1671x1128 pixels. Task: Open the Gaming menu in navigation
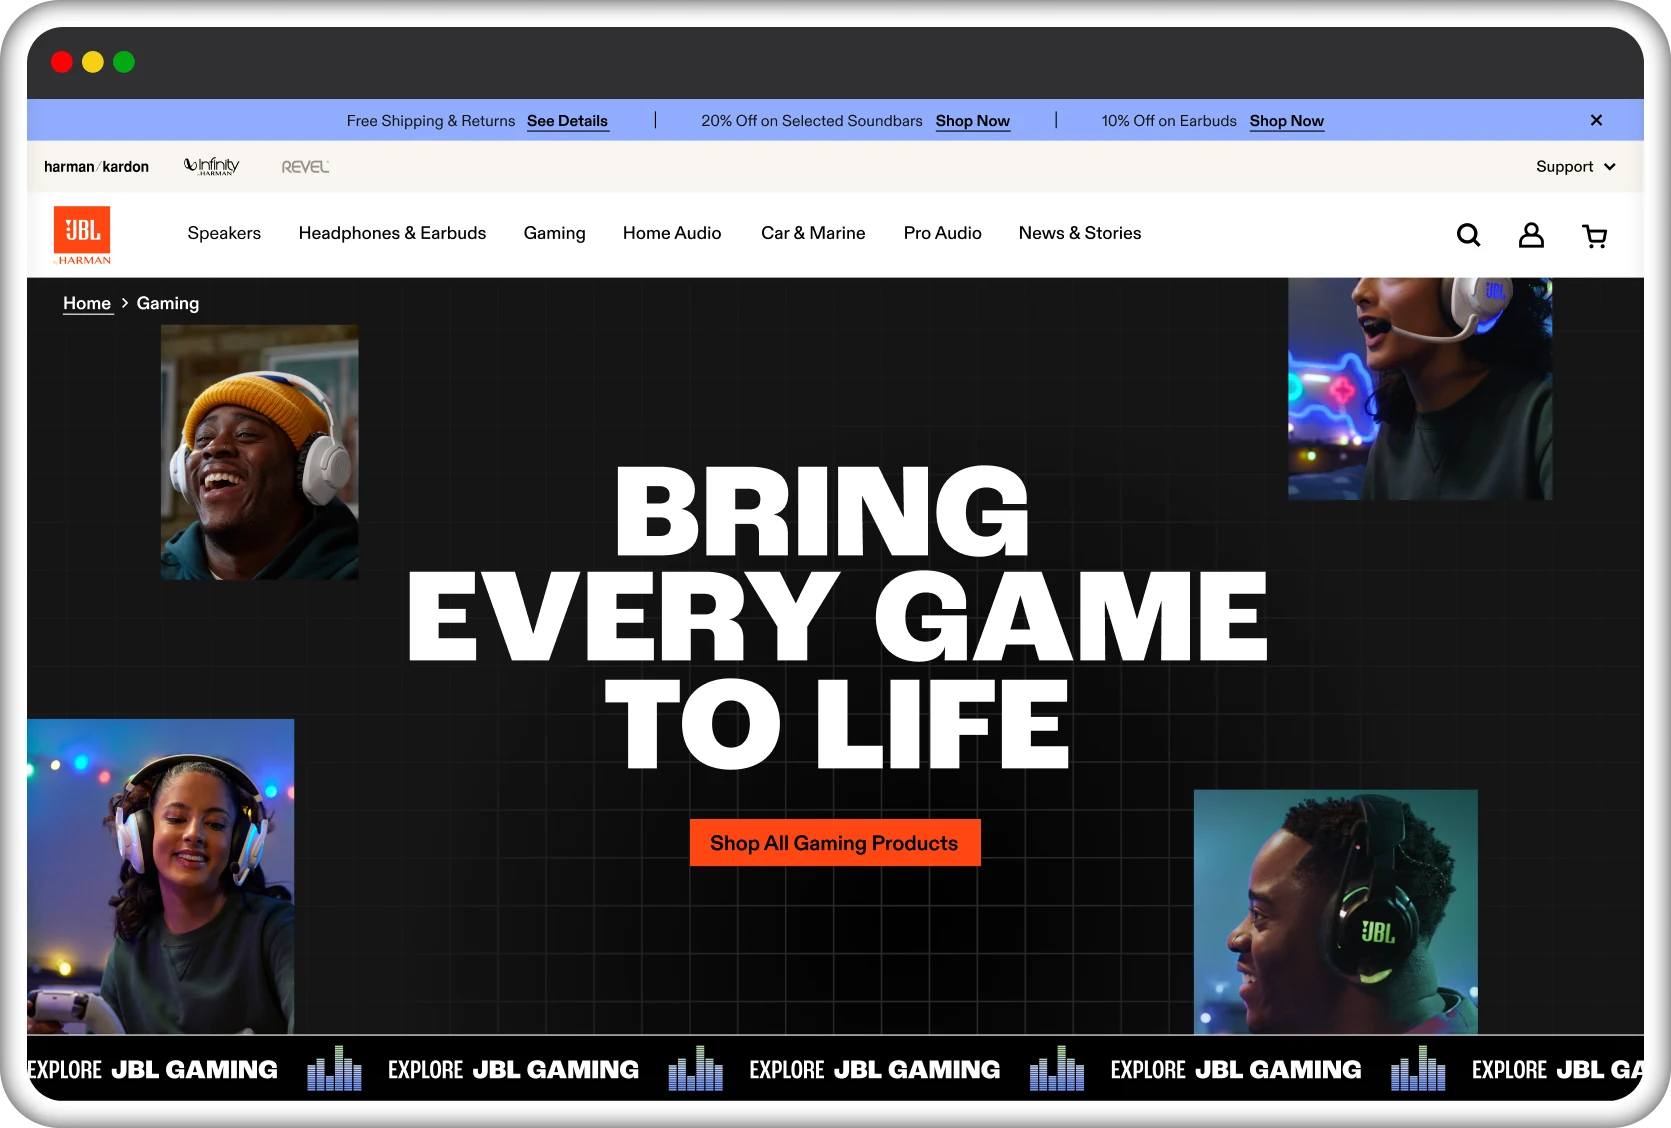click(x=555, y=233)
